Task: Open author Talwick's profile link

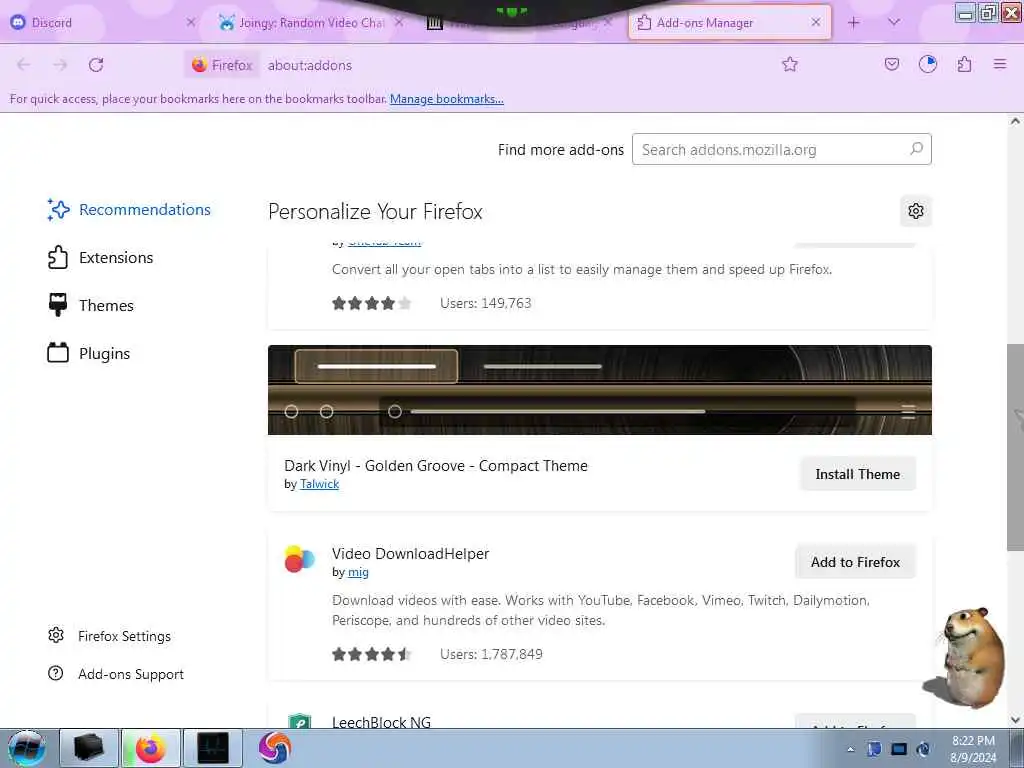Action: [x=319, y=484]
